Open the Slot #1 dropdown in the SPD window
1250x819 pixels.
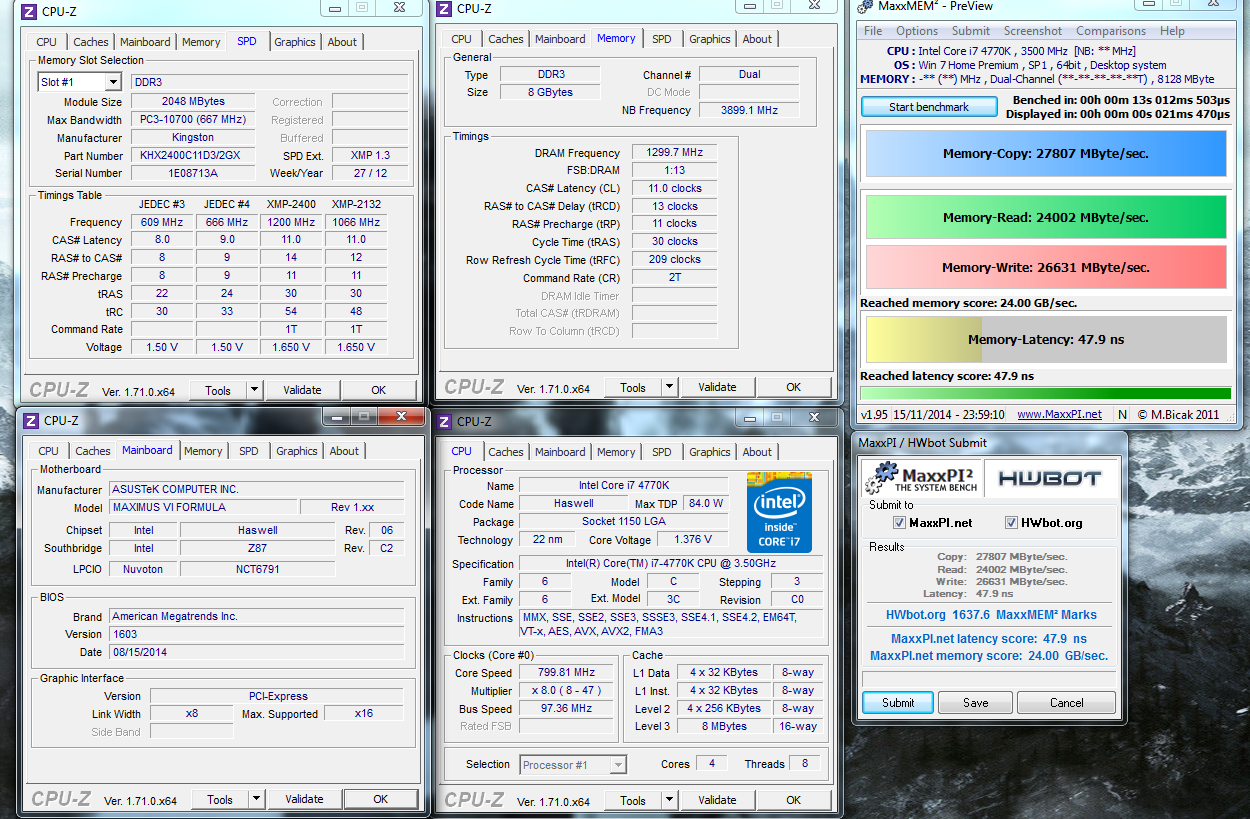tap(112, 82)
